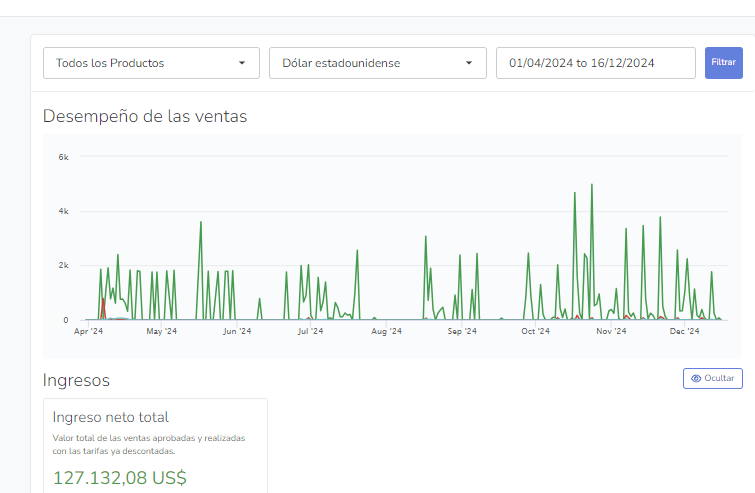Click the tallest green peak near 5k
Image resolution: width=755 pixels, height=493 pixels.
coord(592,186)
